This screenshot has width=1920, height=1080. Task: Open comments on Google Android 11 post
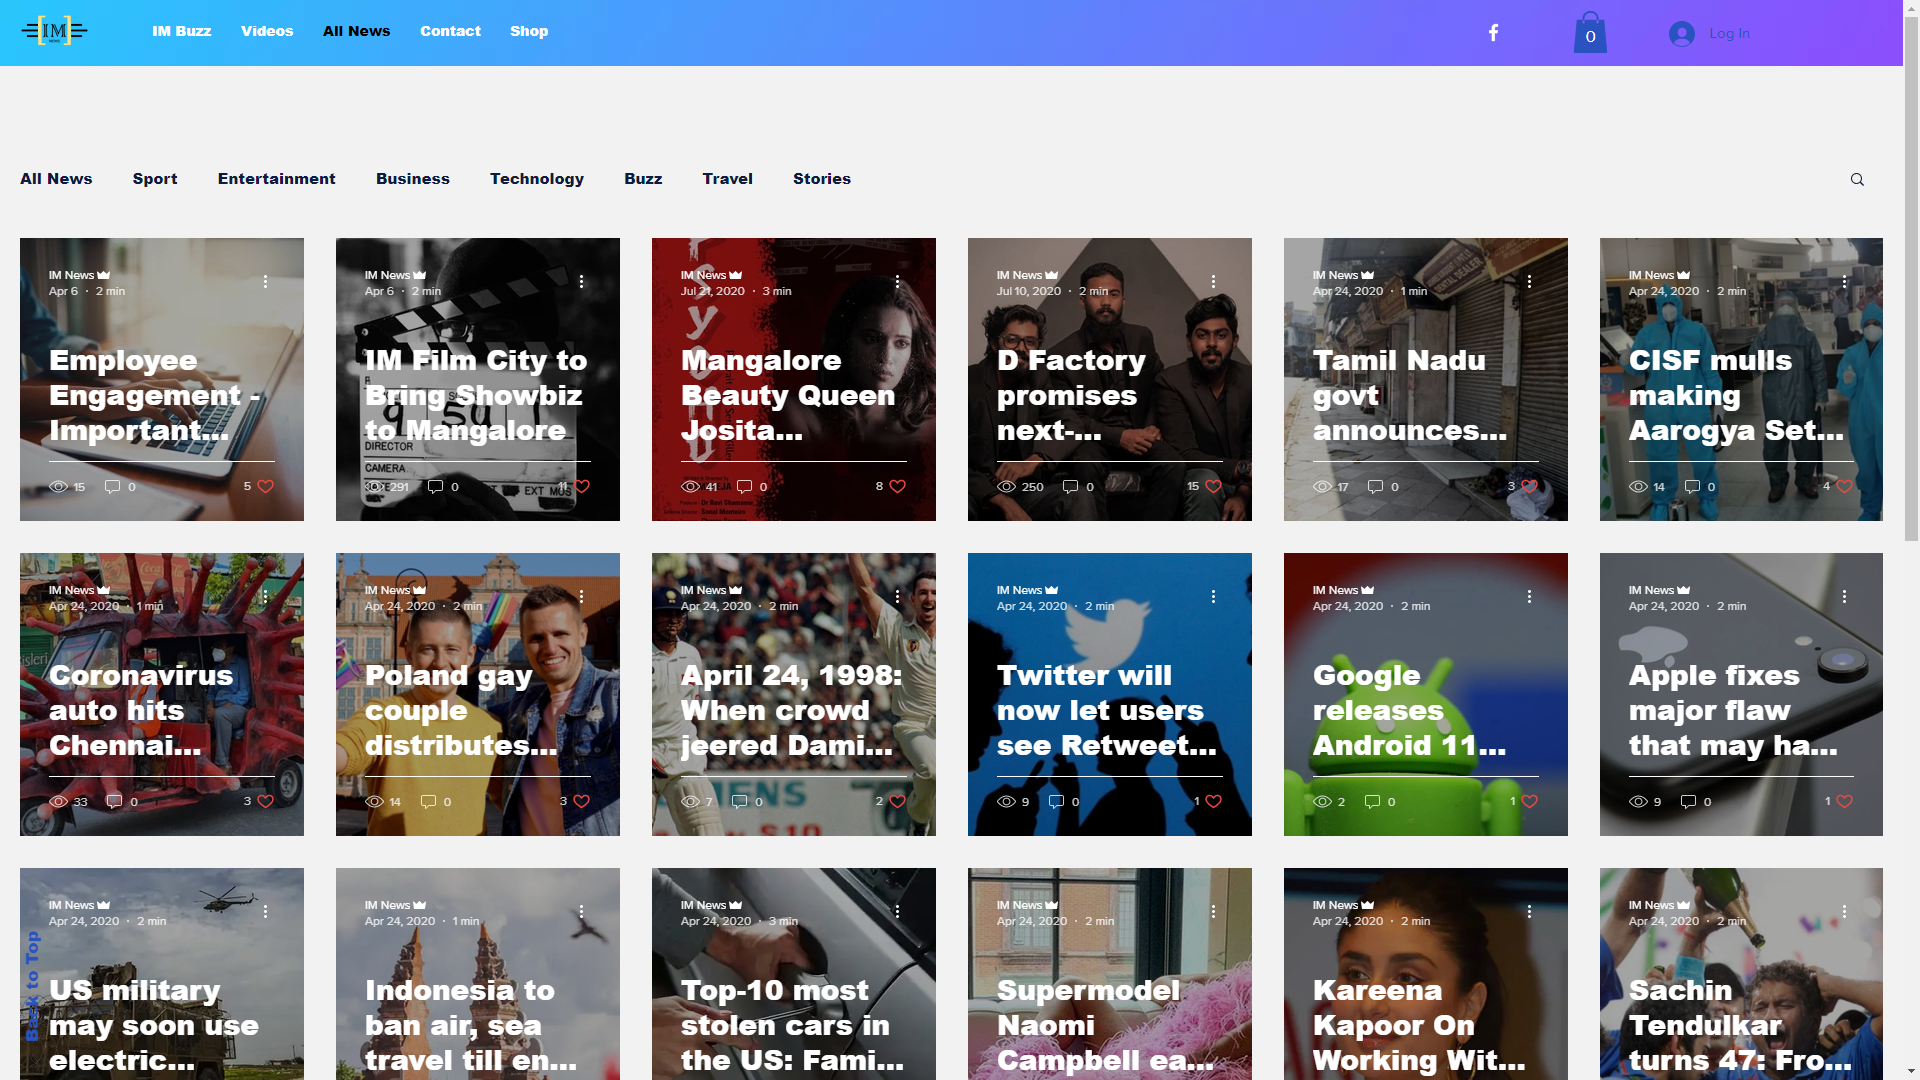click(x=1380, y=802)
